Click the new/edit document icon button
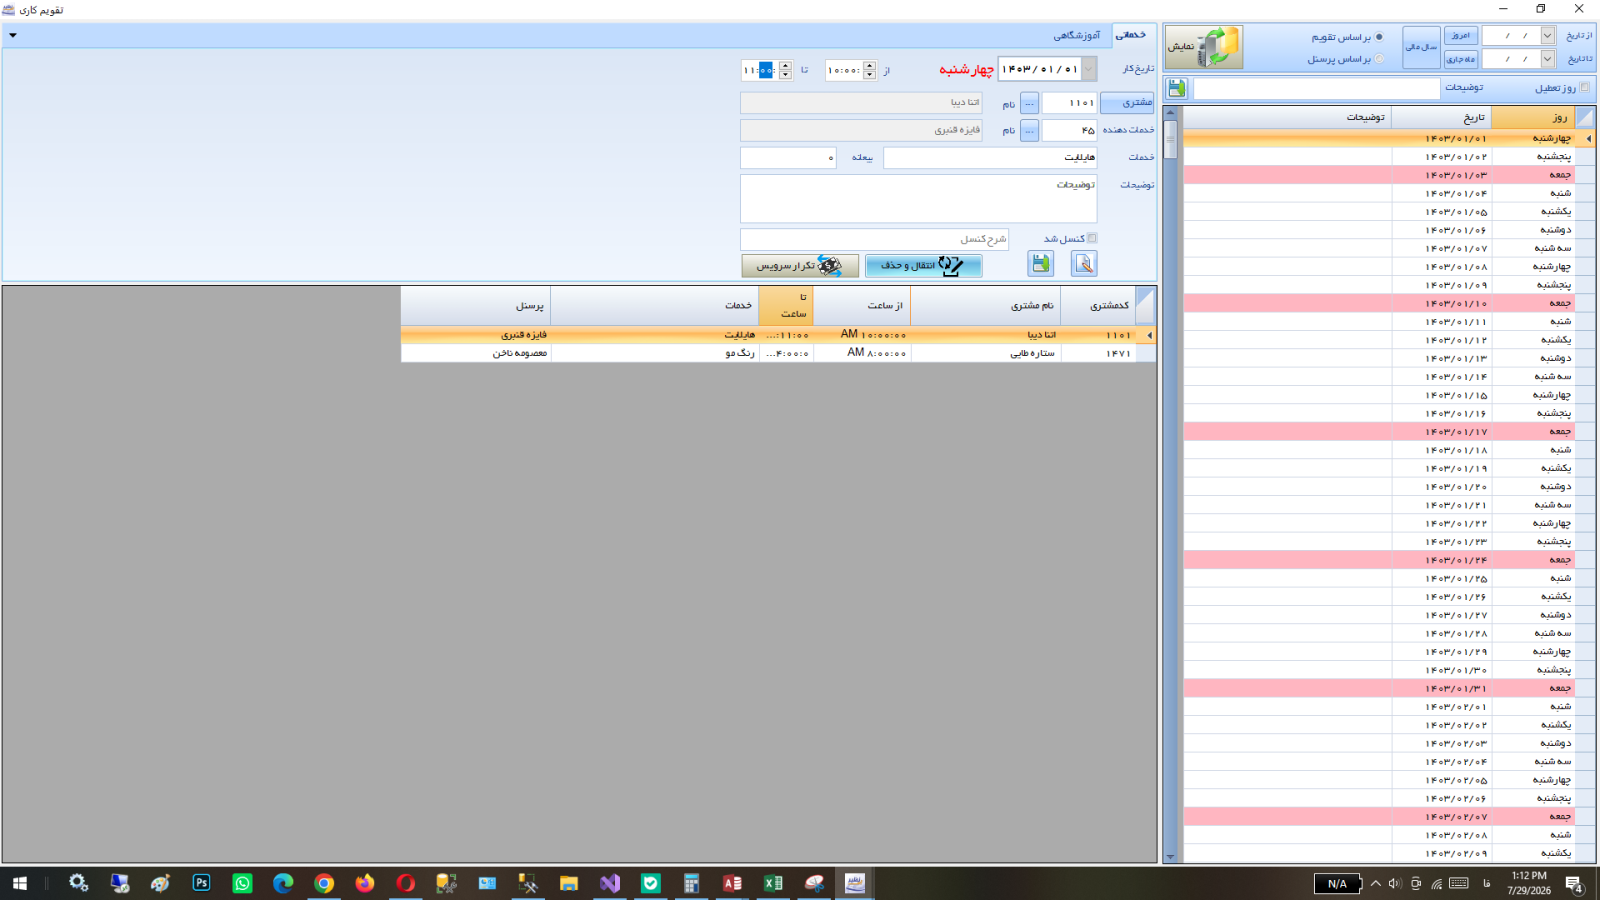This screenshot has width=1600, height=900. (1084, 263)
